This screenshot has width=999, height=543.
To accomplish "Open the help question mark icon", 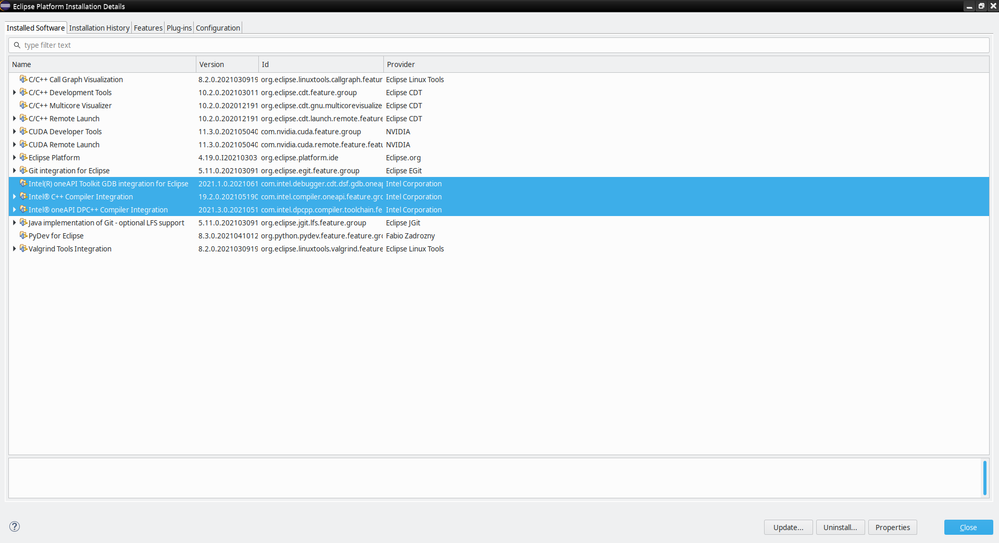I will point(15,526).
